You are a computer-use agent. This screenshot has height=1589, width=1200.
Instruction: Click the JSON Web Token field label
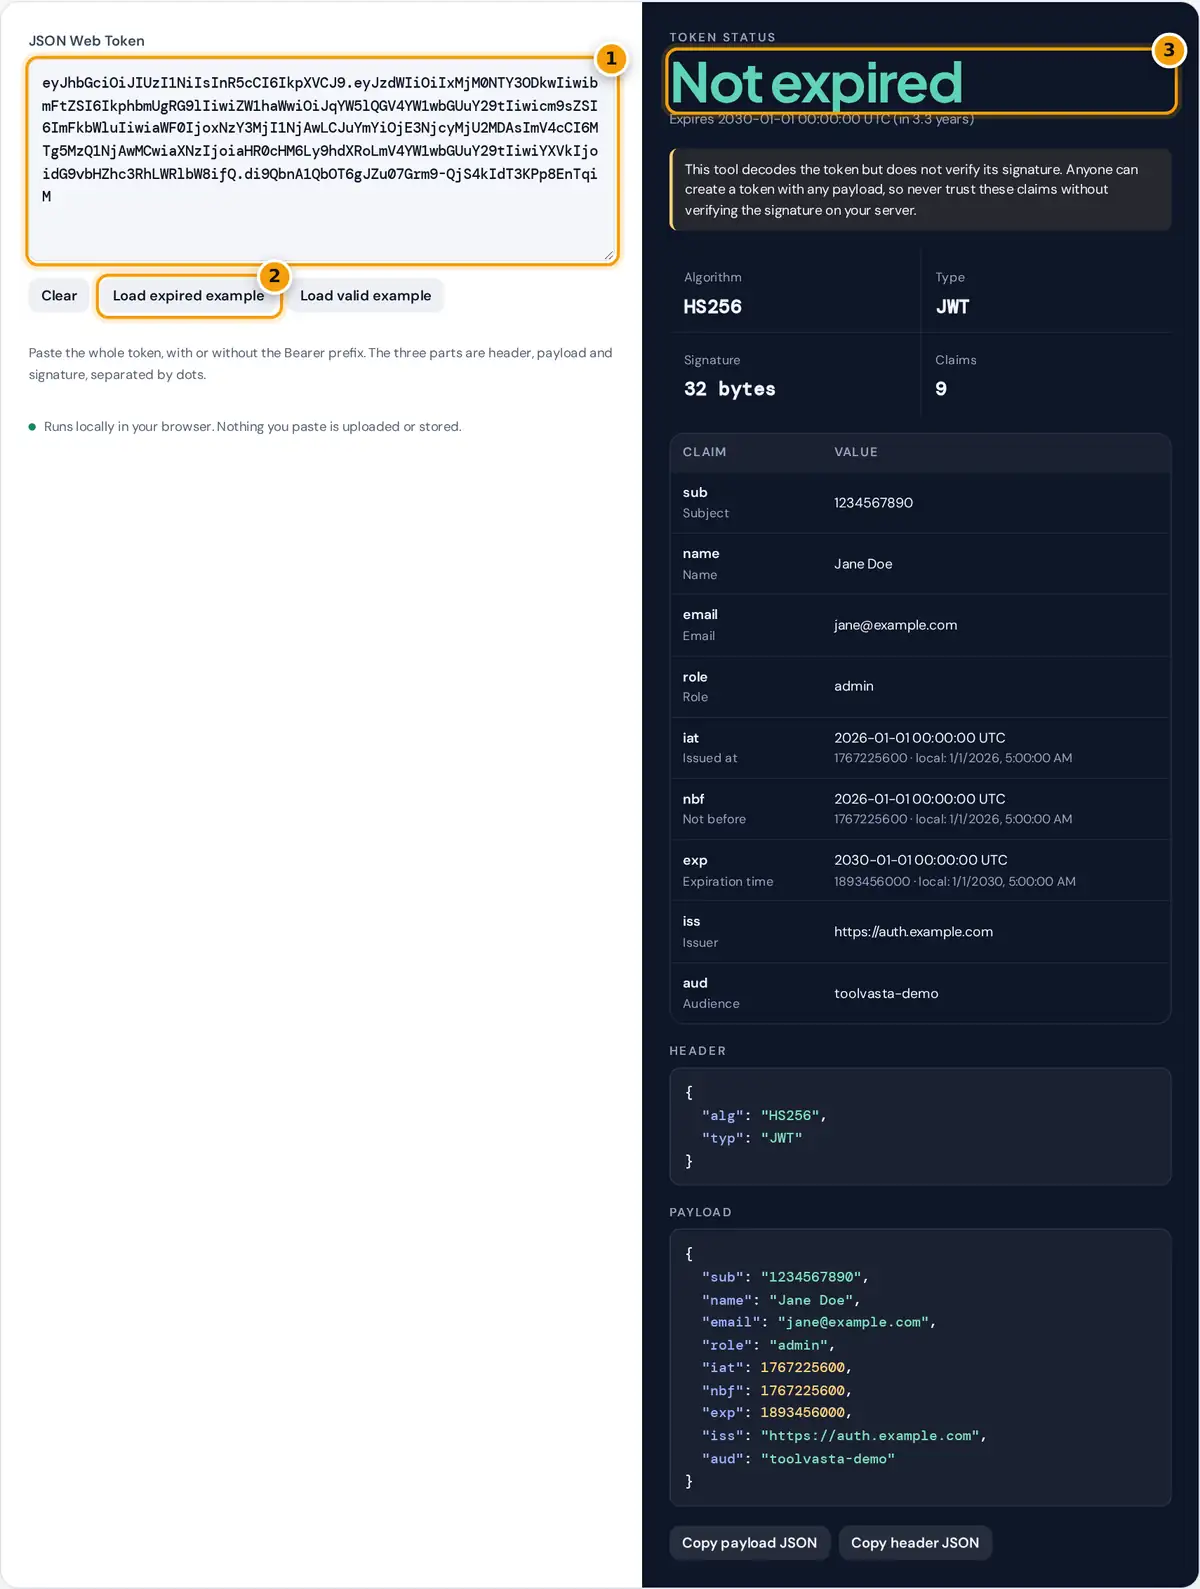[86, 41]
